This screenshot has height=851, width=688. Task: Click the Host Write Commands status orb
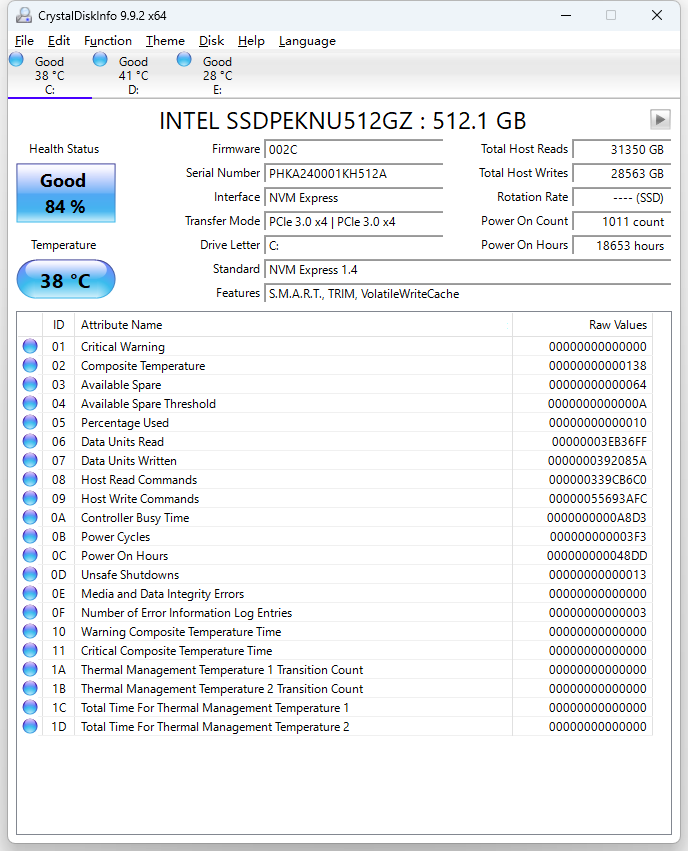tap(30, 498)
